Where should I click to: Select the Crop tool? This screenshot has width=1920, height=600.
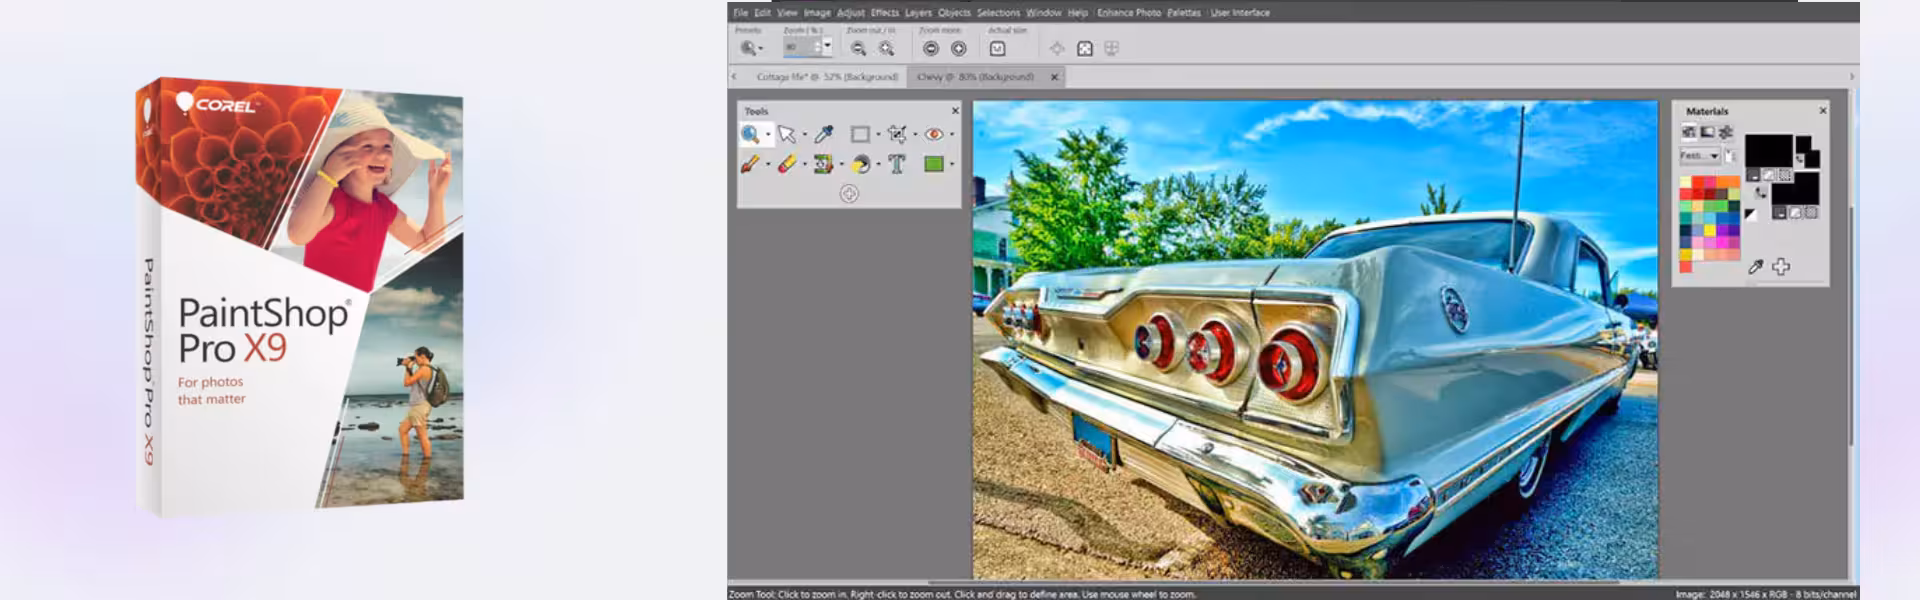[897, 134]
